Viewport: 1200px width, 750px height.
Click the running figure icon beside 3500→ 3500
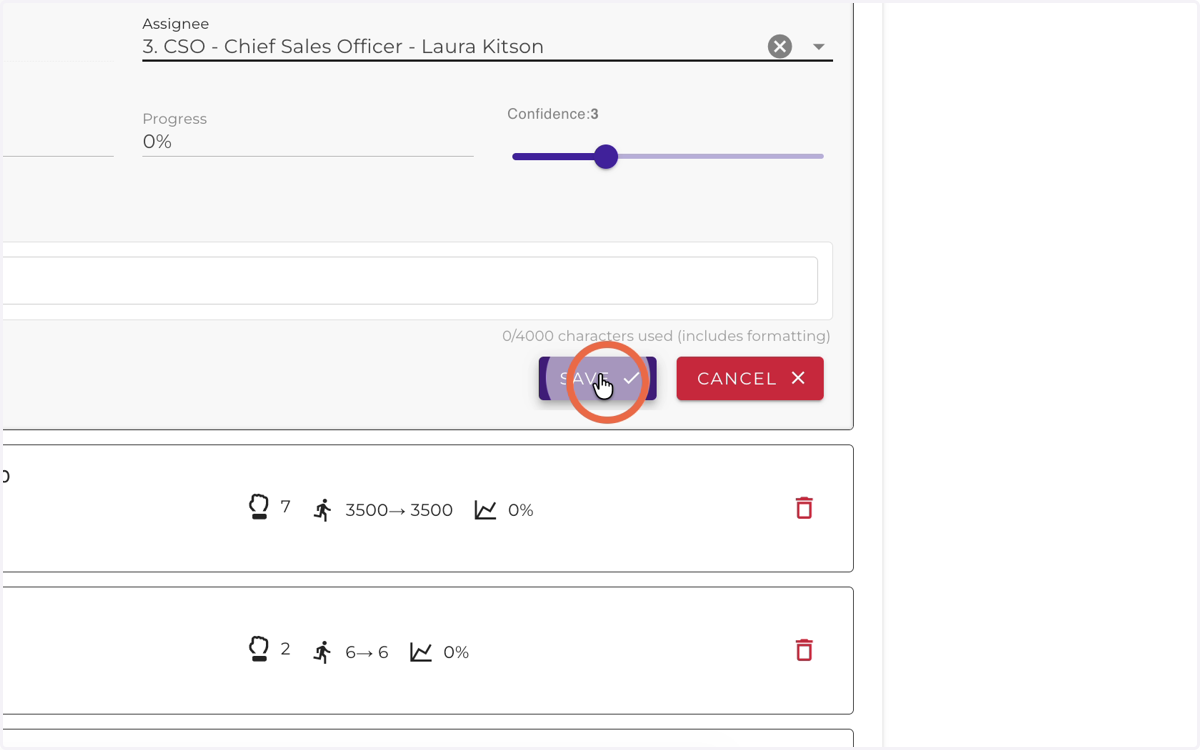[x=322, y=510]
